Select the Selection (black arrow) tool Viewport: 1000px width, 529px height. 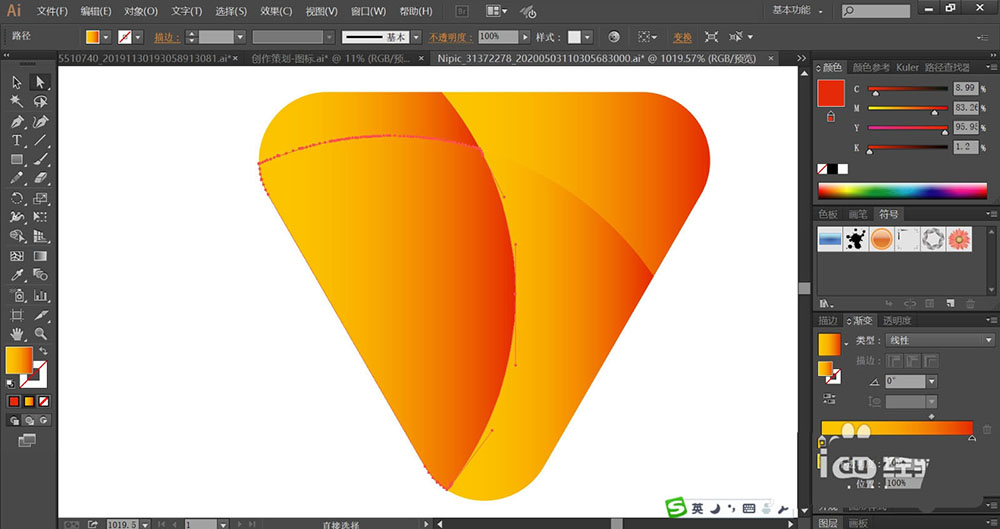click(17, 82)
